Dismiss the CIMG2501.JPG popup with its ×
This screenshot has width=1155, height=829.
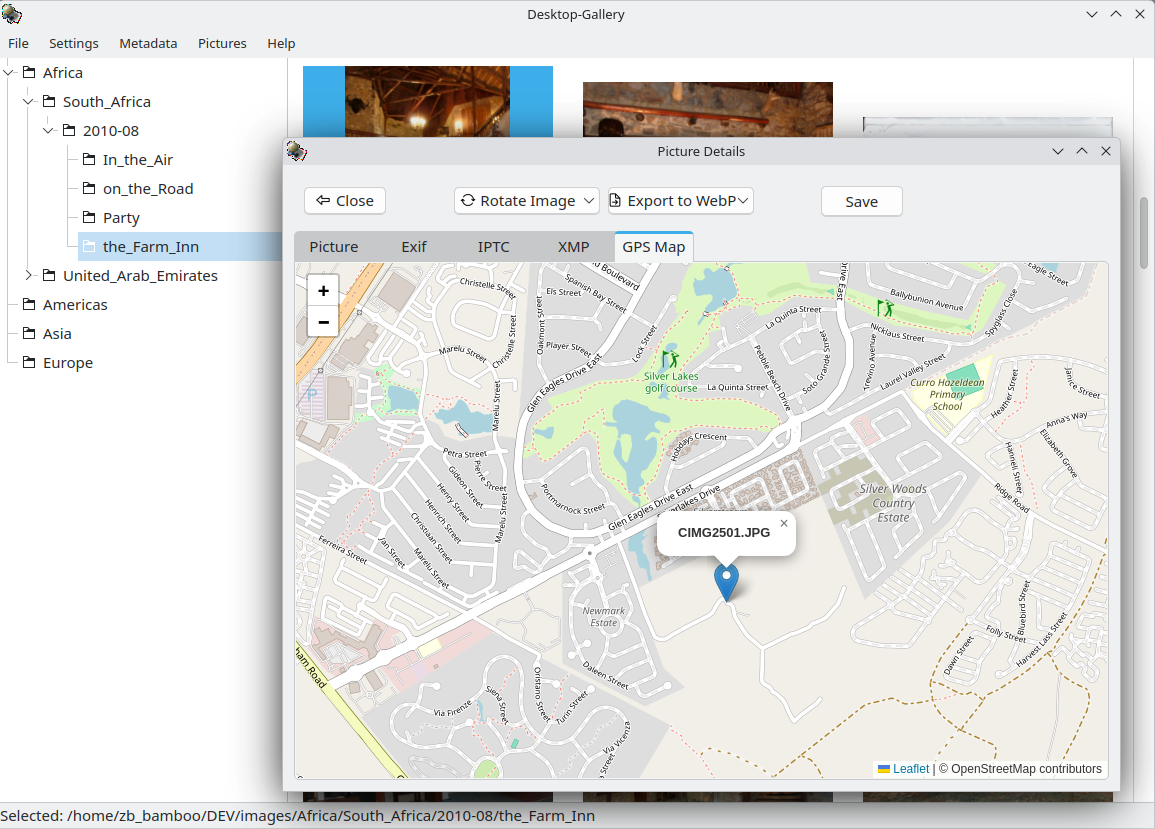click(x=783, y=522)
